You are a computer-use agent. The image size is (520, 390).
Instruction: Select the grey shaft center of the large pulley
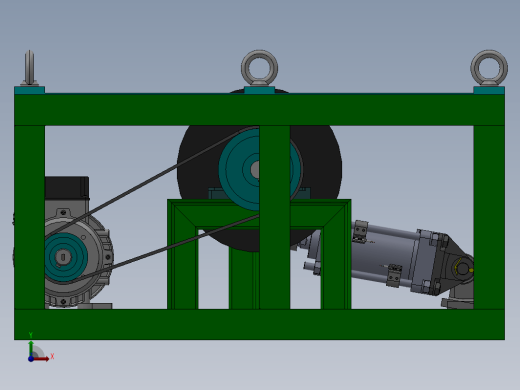coord(255,170)
